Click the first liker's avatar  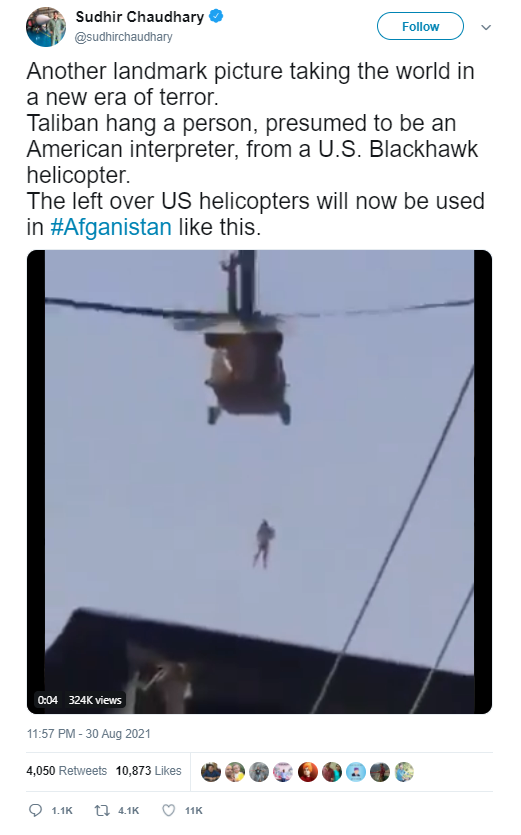pyautogui.click(x=211, y=772)
